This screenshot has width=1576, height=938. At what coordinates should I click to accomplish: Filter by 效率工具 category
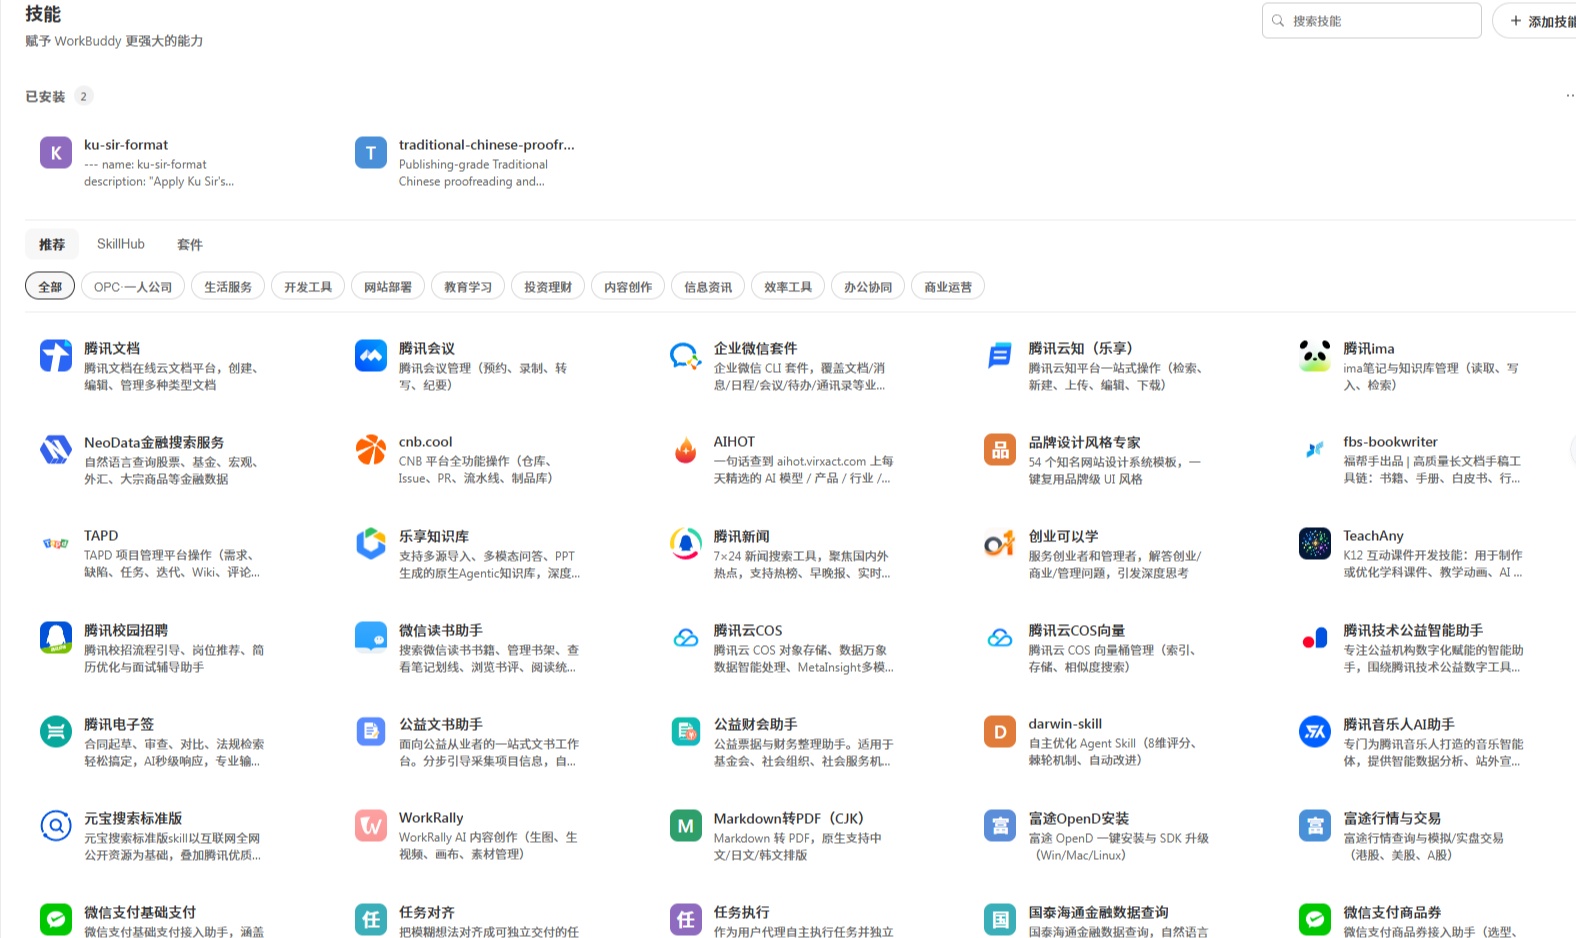point(788,286)
